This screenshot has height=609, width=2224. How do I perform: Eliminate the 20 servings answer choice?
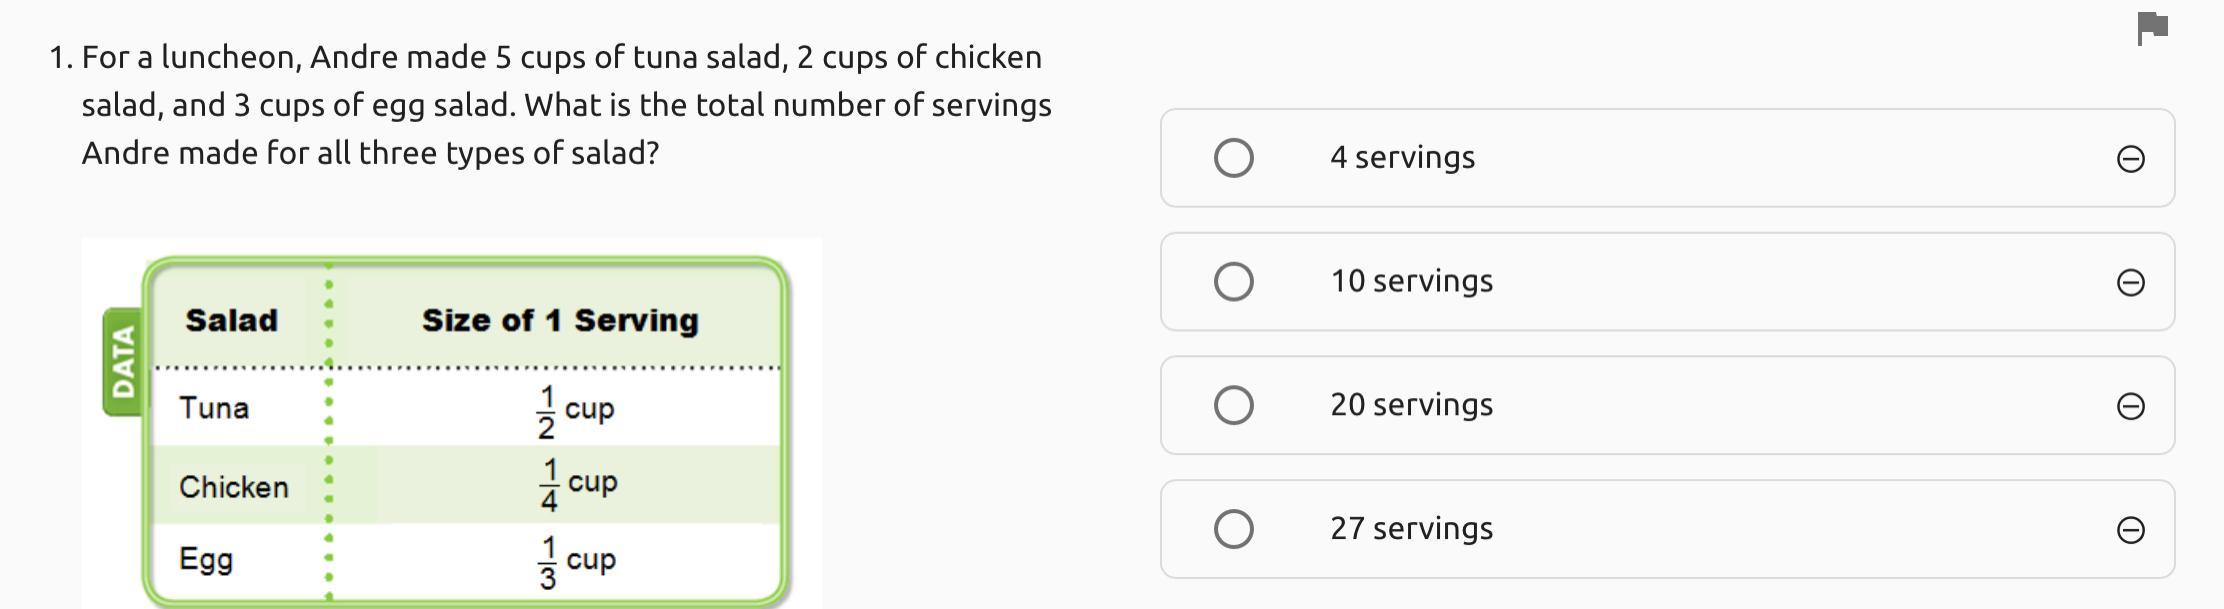(2130, 406)
